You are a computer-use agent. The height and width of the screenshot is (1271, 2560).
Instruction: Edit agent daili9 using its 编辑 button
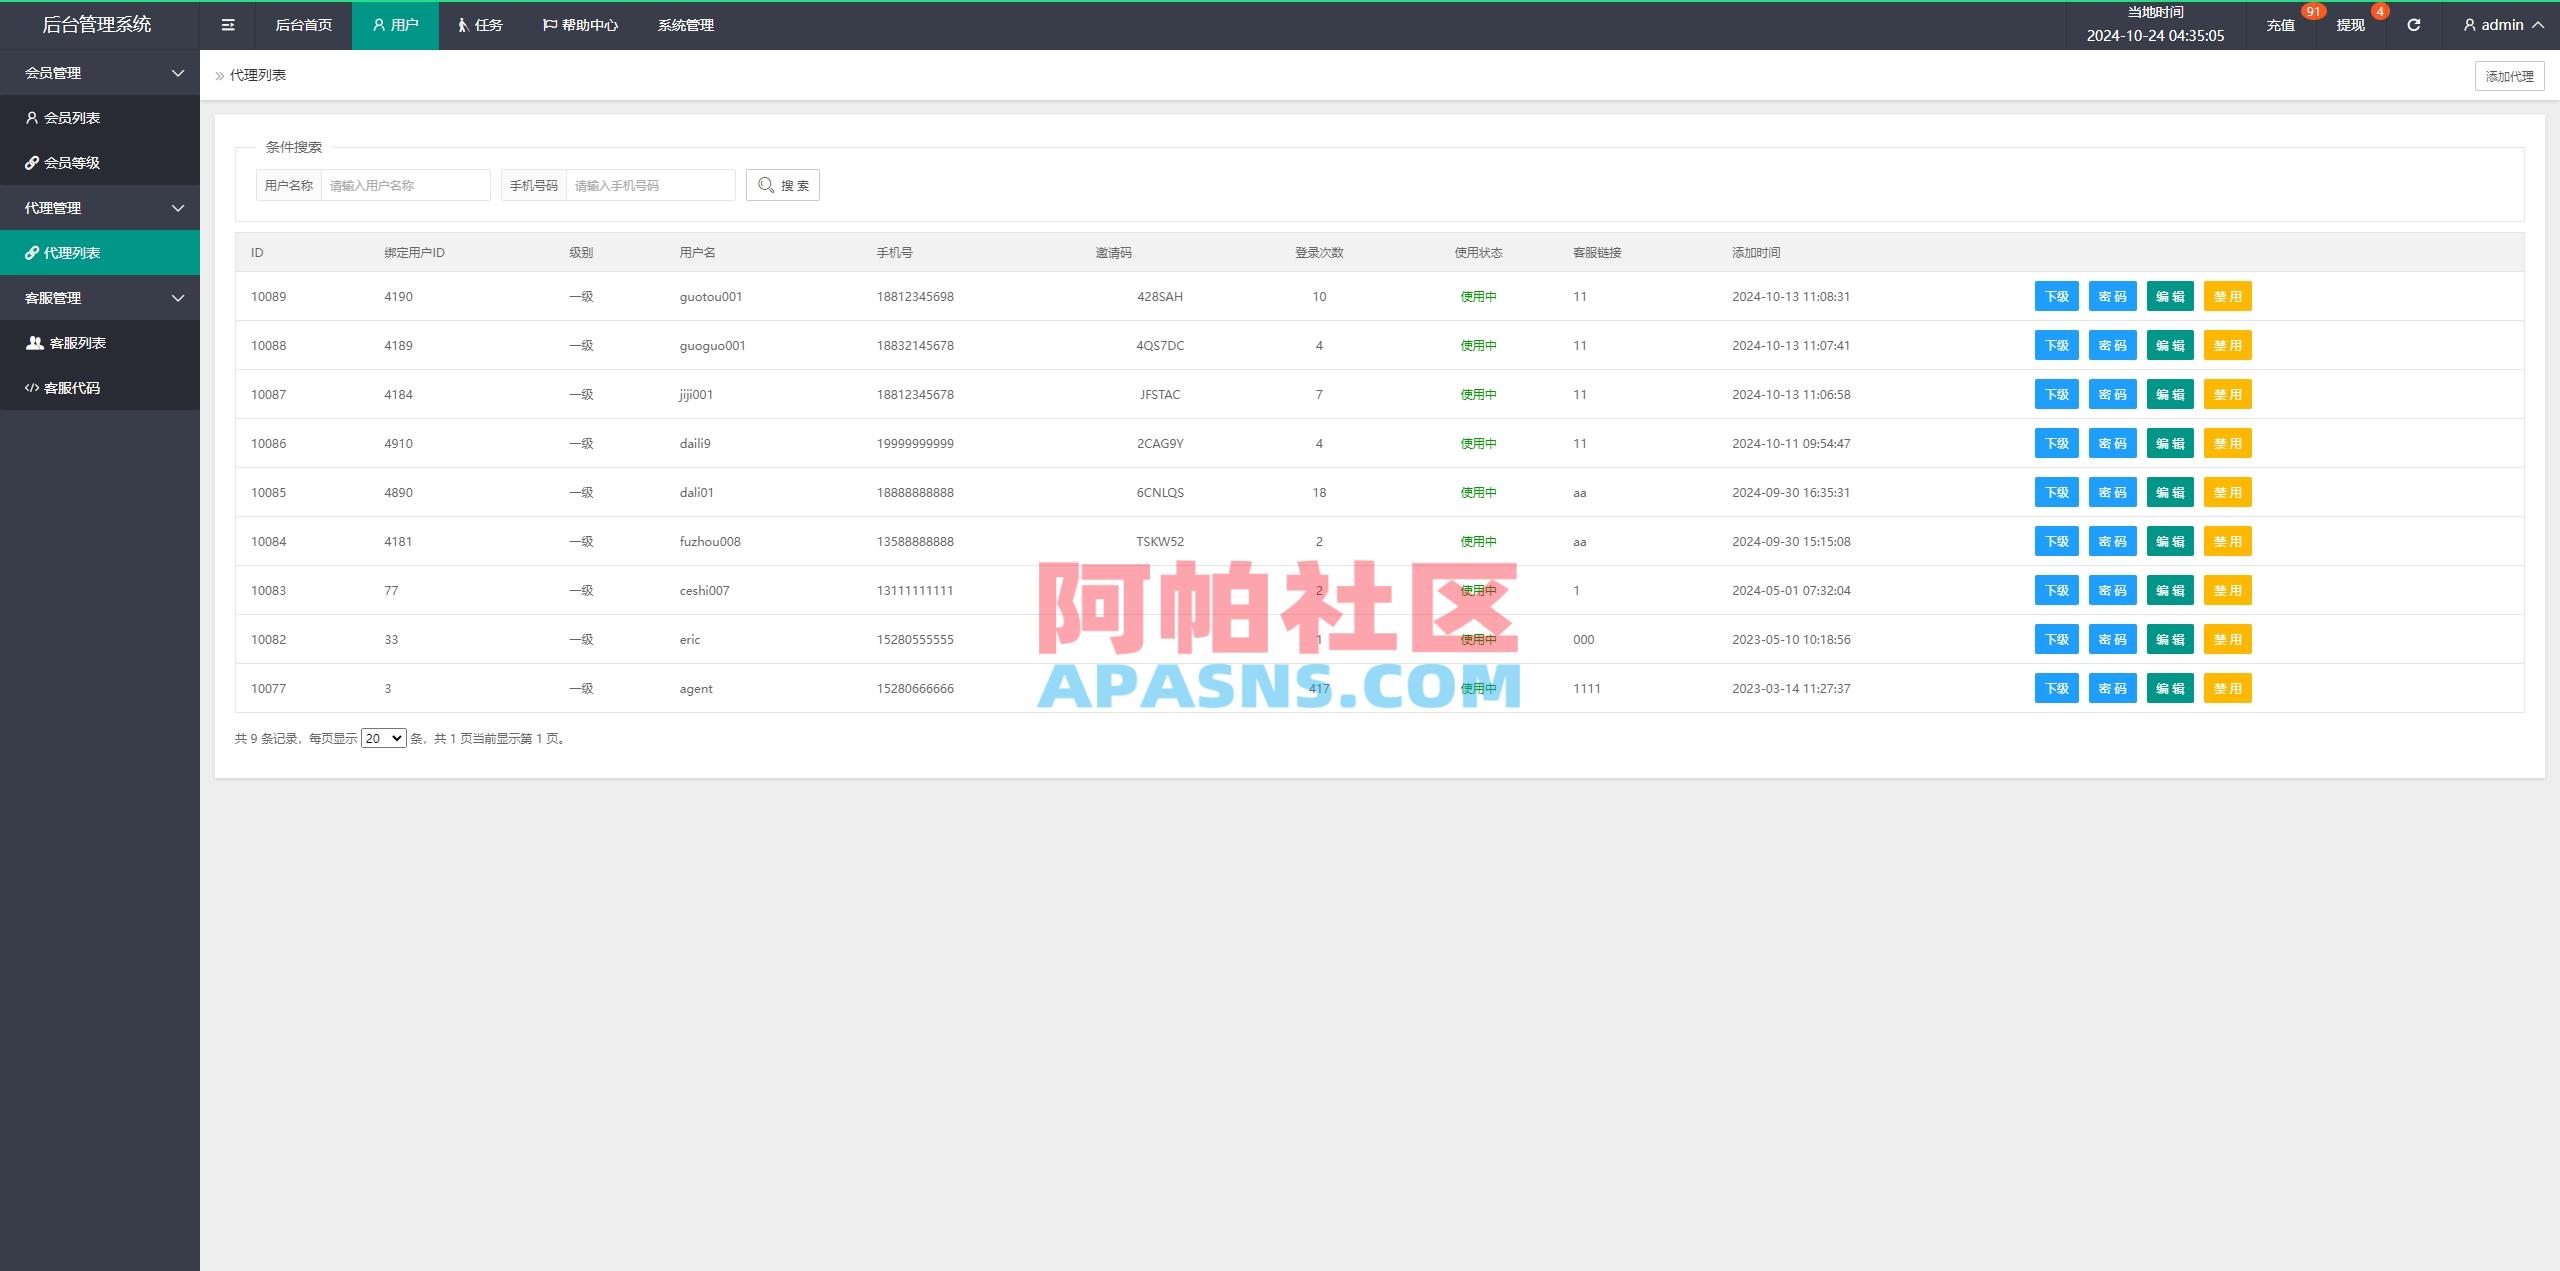(2170, 443)
